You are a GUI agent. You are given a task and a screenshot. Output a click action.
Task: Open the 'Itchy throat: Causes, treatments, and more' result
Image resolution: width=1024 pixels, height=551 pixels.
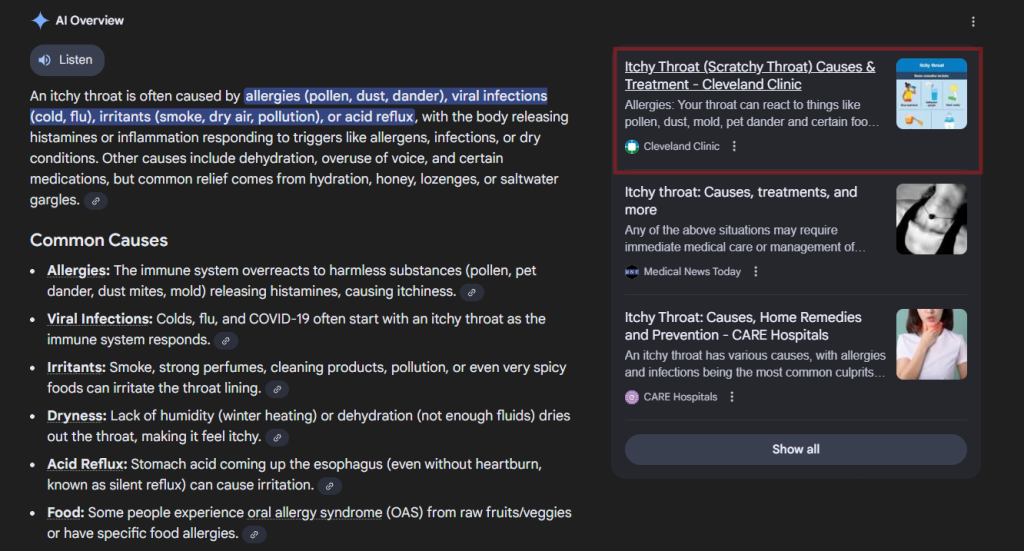pos(741,201)
